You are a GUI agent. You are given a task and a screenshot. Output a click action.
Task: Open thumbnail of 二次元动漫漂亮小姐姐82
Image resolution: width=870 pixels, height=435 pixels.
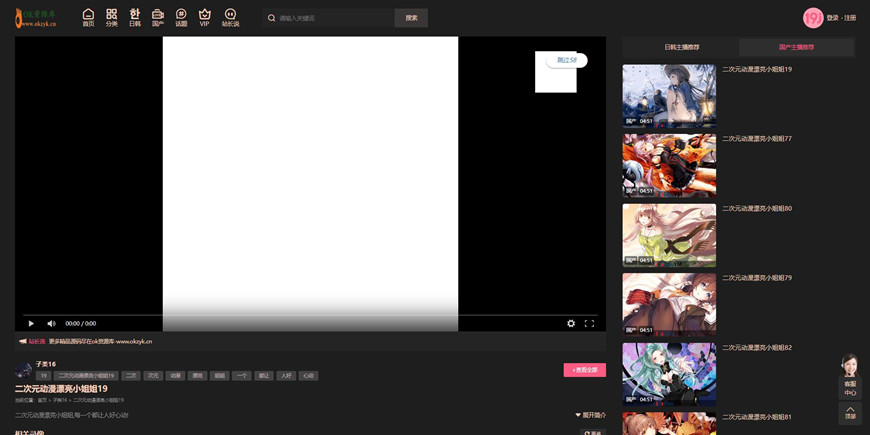(x=669, y=375)
